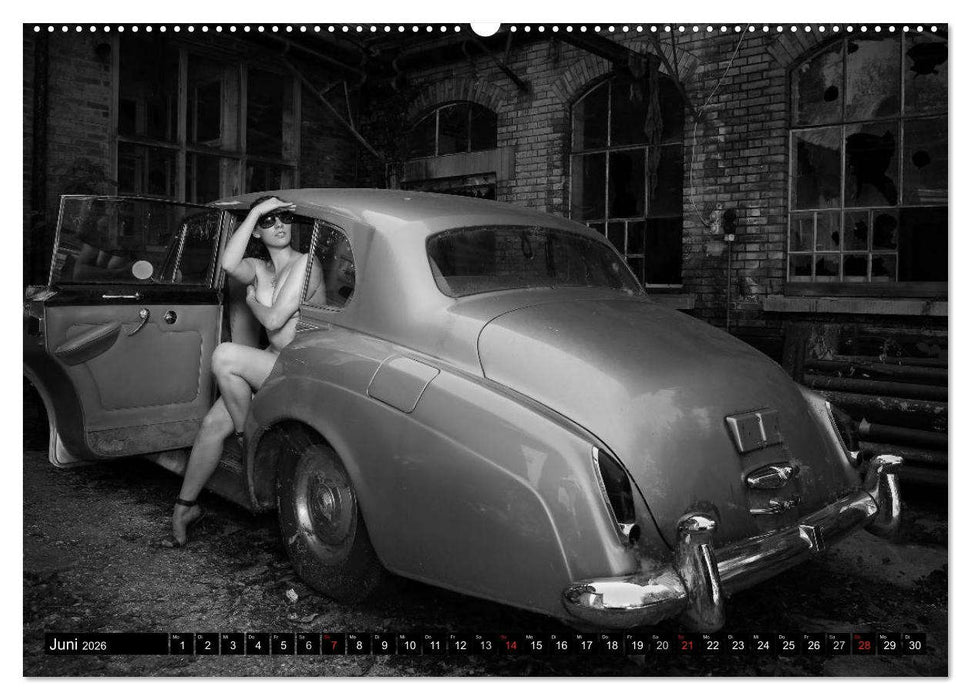Select date 15 in the calendar strip

click(x=537, y=646)
